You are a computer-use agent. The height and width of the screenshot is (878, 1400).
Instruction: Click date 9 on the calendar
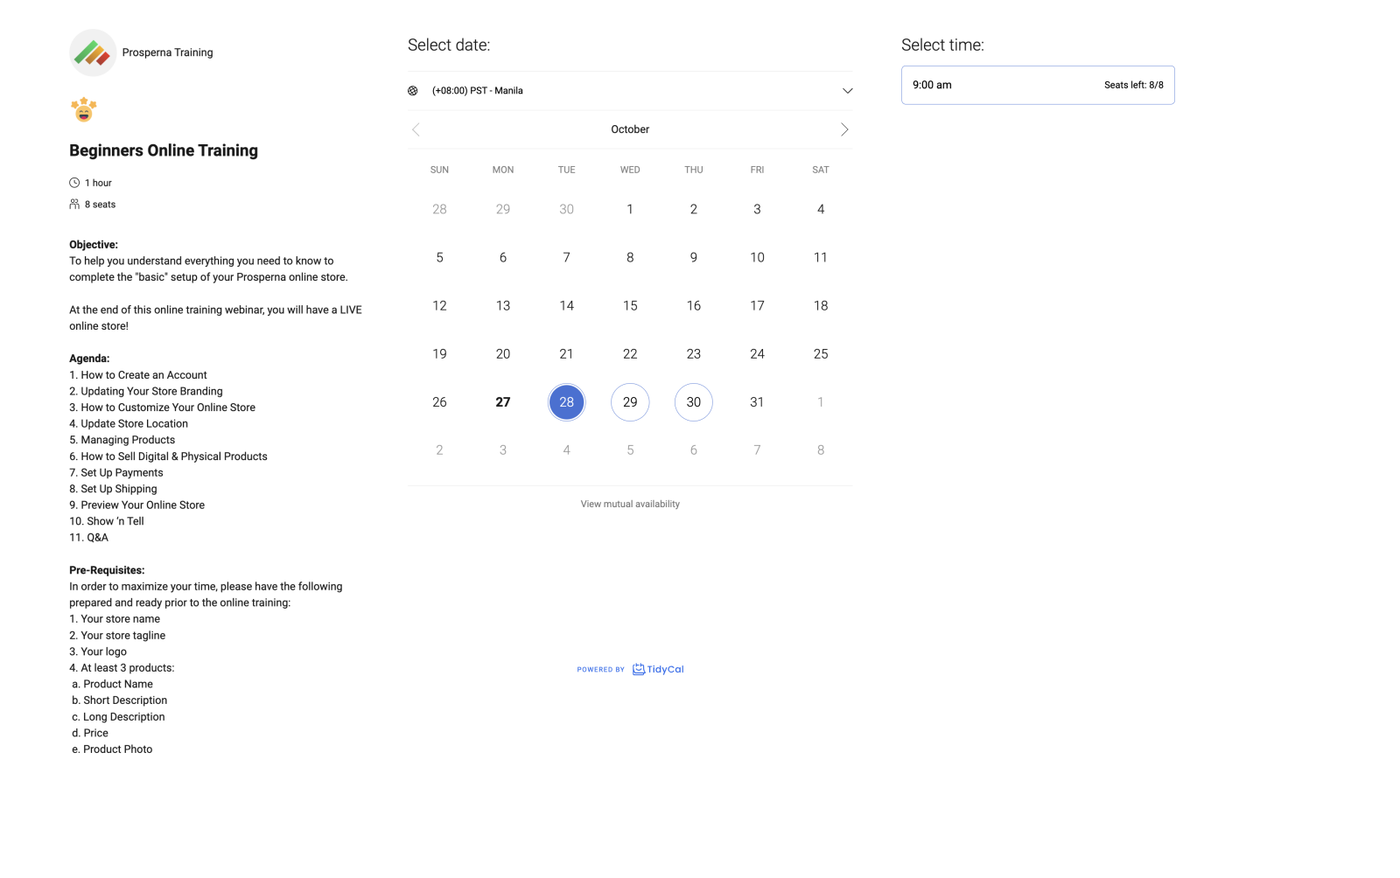click(693, 258)
